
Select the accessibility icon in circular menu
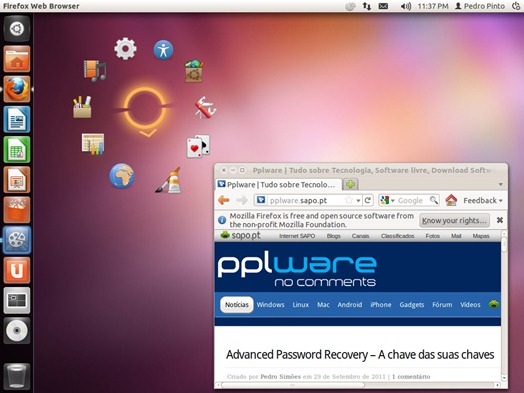click(163, 50)
